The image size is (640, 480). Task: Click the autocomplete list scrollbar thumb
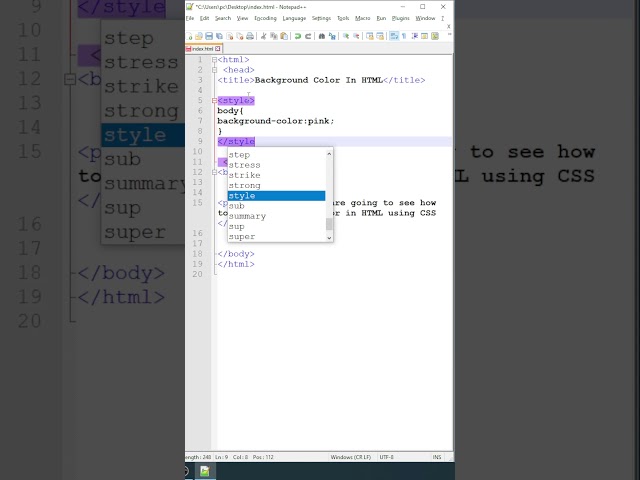[x=329, y=224]
